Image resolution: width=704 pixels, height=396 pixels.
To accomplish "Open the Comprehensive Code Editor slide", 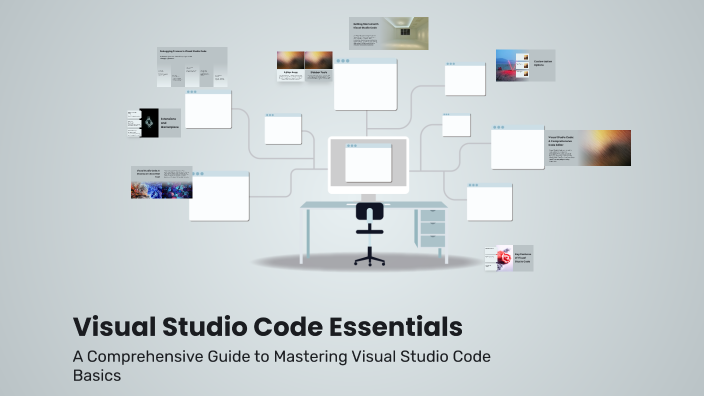I will [588, 148].
